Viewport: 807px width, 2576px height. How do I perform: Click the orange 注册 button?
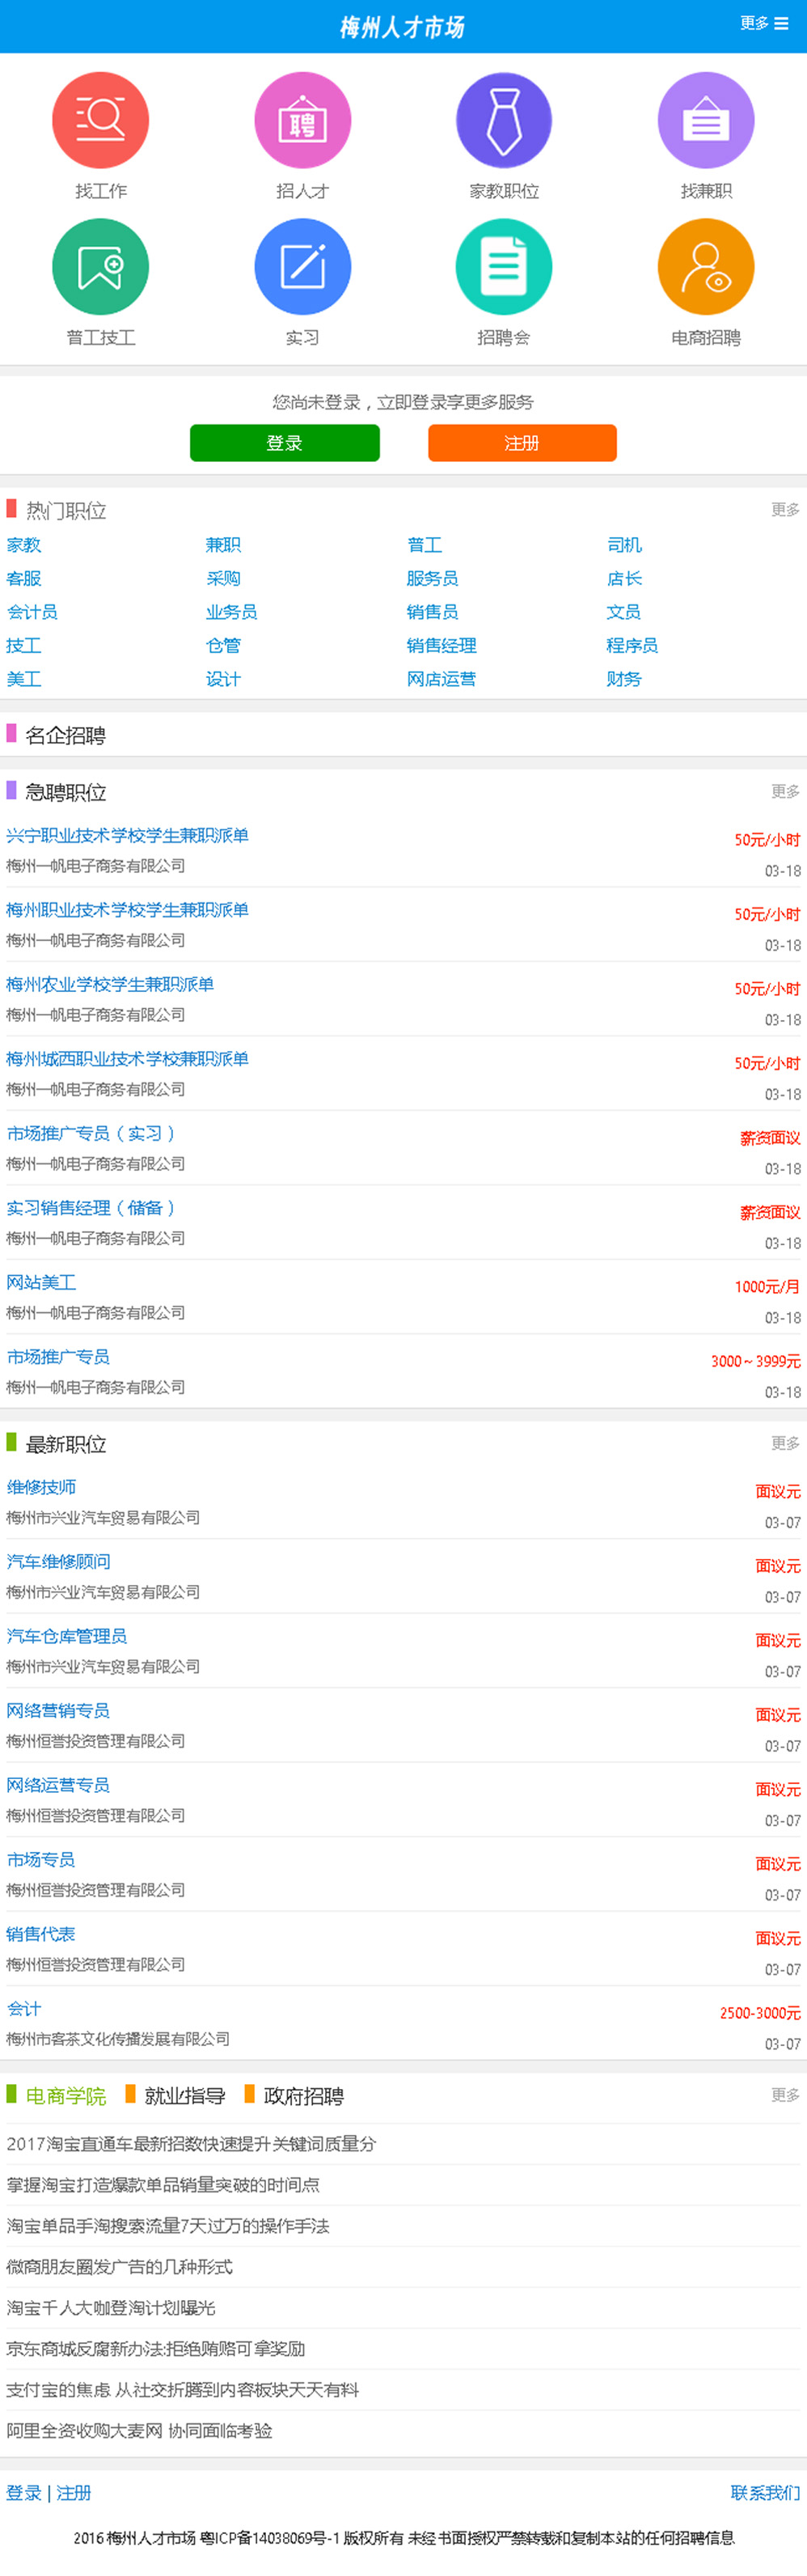click(x=522, y=443)
